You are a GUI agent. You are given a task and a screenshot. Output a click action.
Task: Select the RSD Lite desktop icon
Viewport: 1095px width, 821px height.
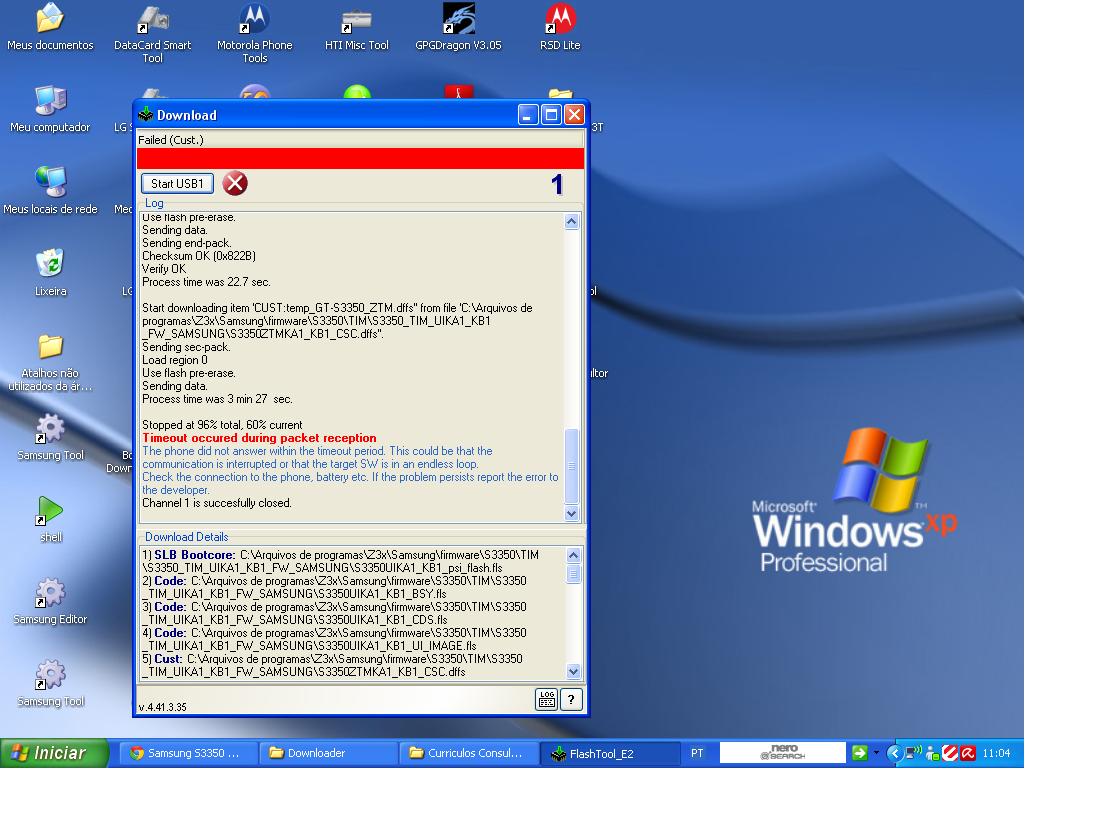click(x=560, y=28)
